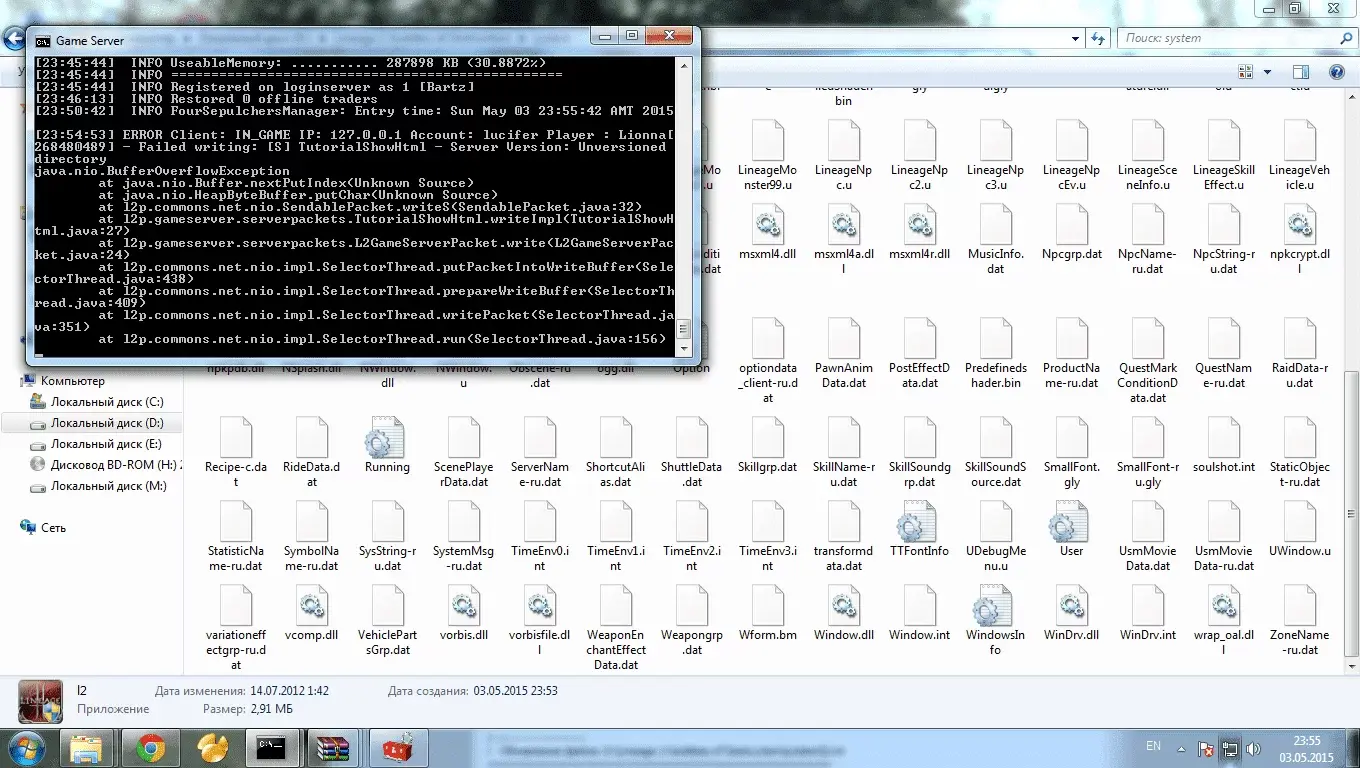Select Локальный диск (M:) in sidebar

tap(108, 486)
